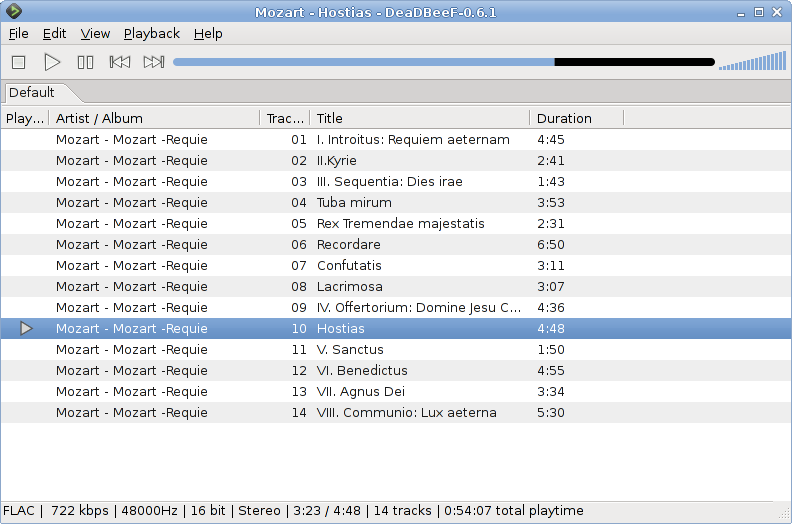This screenshot has height=524, width=793.
Task: Sort by the Duration column header
Action: tap(577, 118)
